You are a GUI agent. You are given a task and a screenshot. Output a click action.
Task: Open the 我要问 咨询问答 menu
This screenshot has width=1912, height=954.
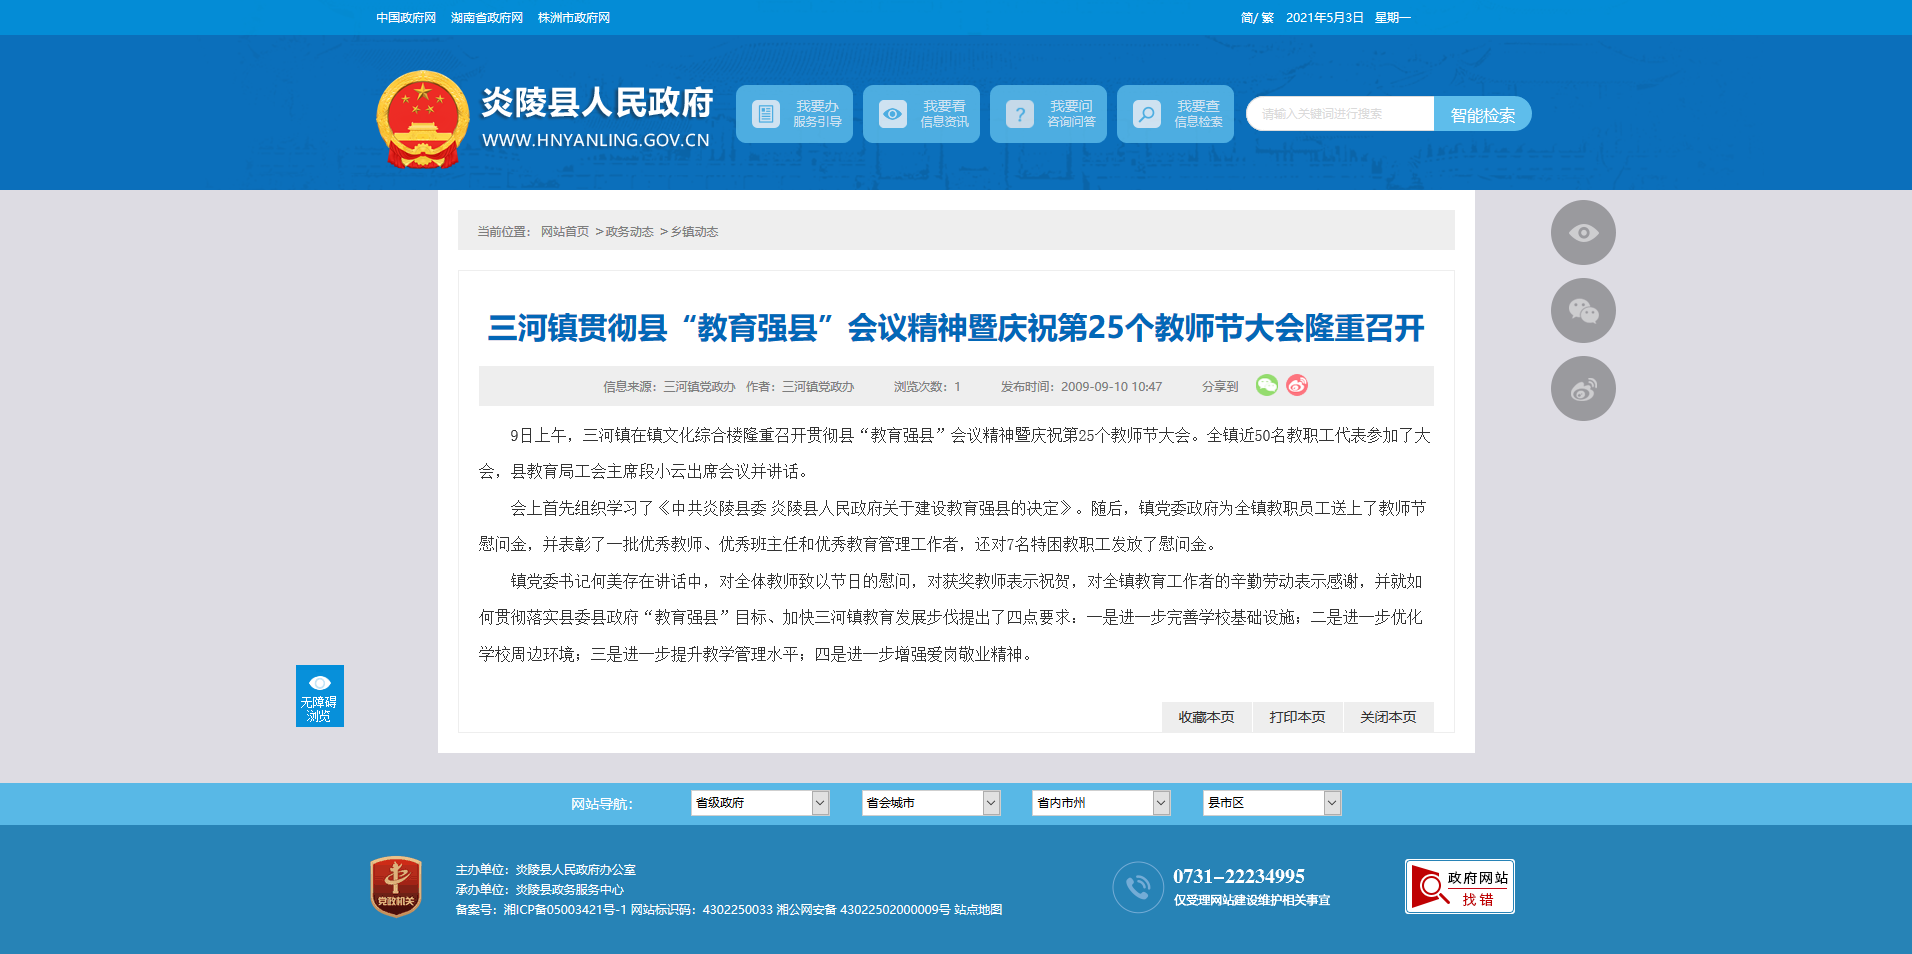coord(1048,114)
